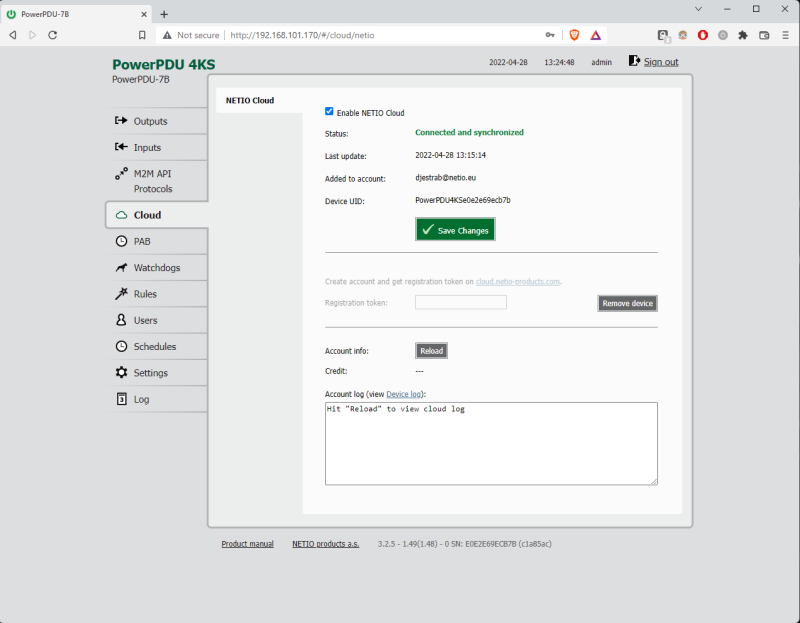Reload the account info
Image resolution: width=800 pixels, height=623 pixels.
point(431,350)
